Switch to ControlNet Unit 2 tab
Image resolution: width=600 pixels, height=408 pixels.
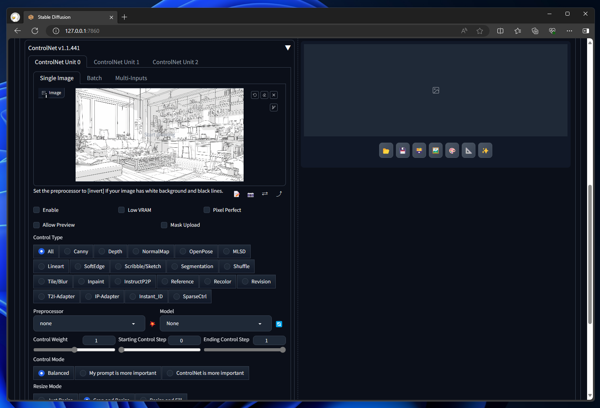[175, 62]
